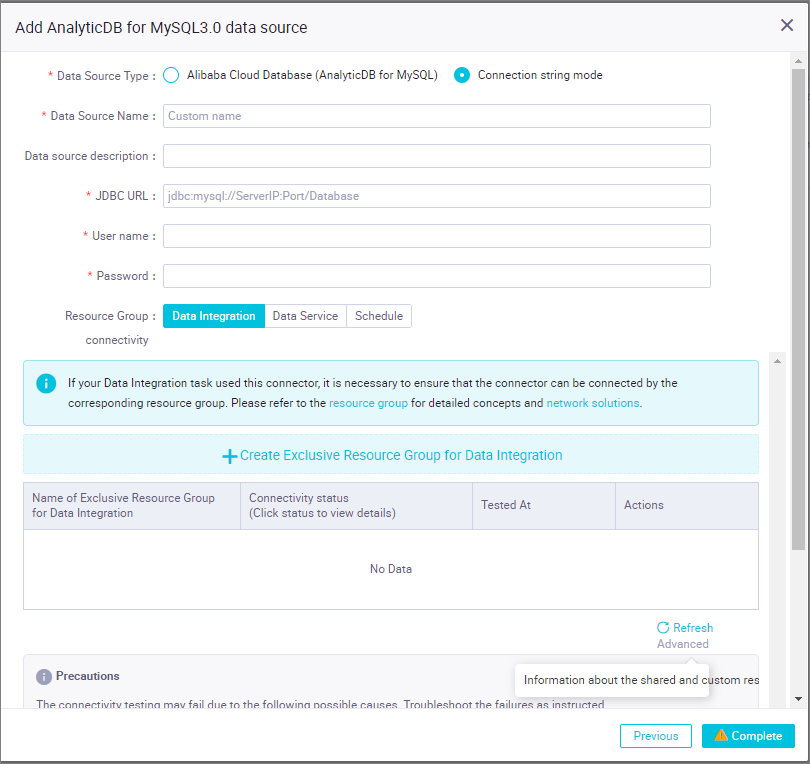Click the Precautions info icon
Image resolution: width=810 pixels, height=764 pixels.
44,677
